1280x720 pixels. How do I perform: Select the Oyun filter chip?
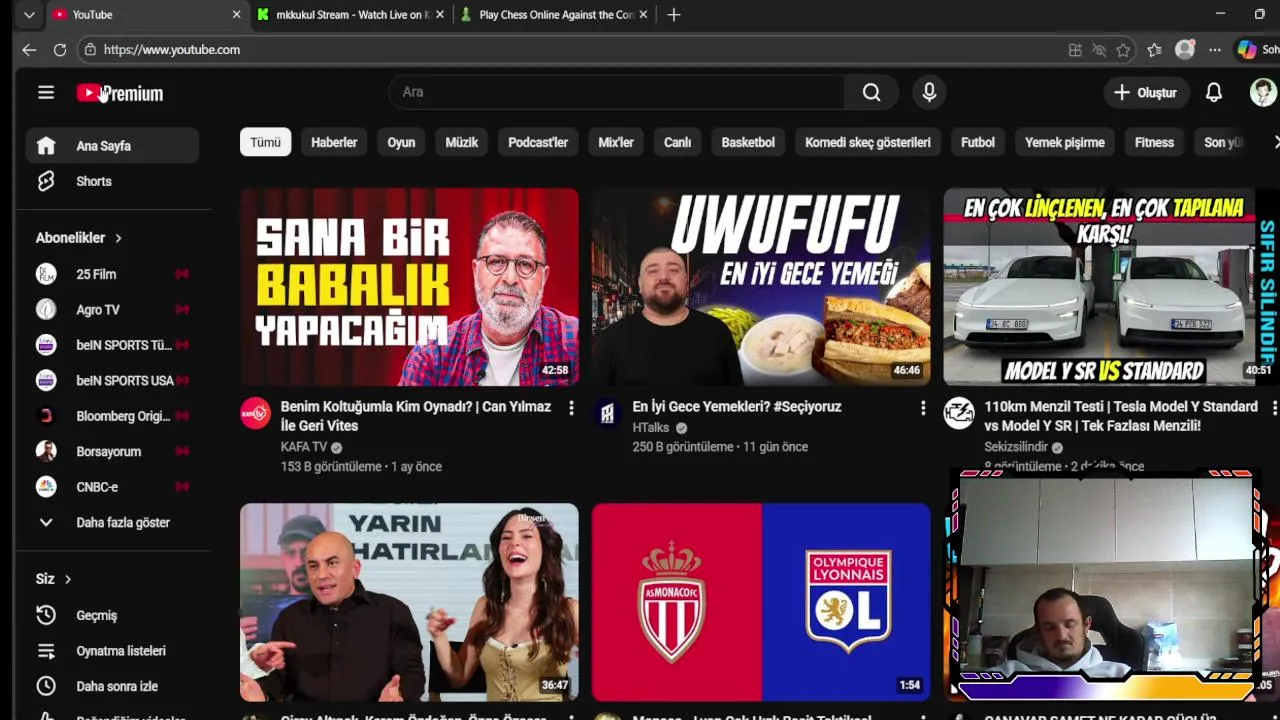coord(401,142)
